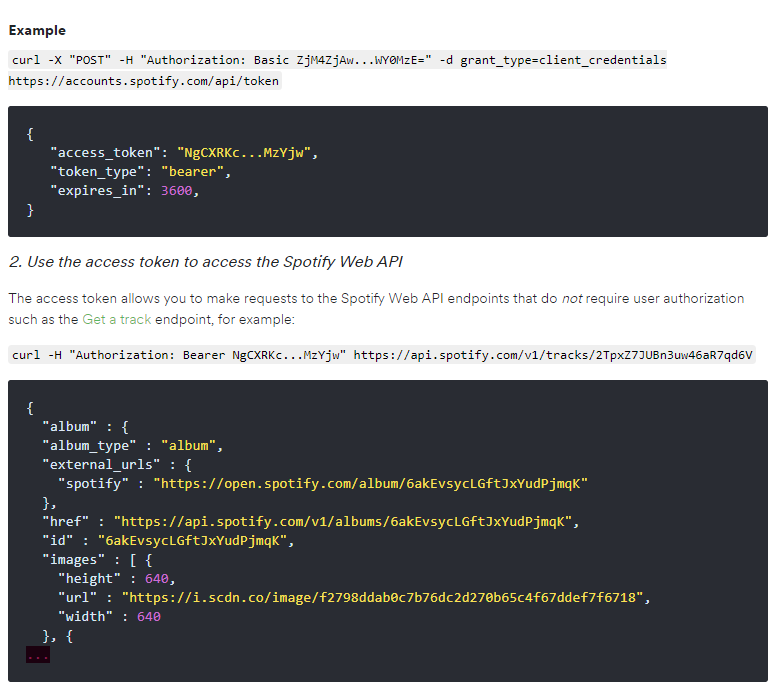
Task: Click the step 2 heading about access token
Action: (205, 262)
